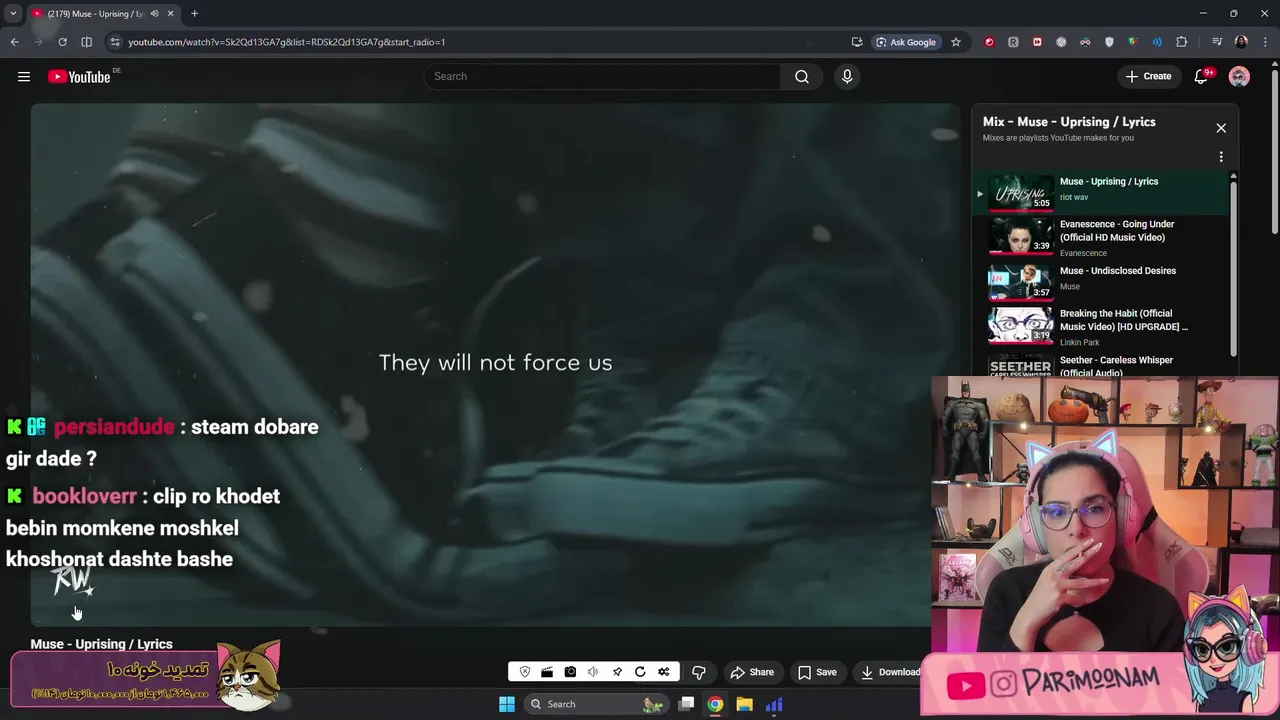Open the Windows Start menu
Viewport: 1280px width, 720px height.
[507, 704]
